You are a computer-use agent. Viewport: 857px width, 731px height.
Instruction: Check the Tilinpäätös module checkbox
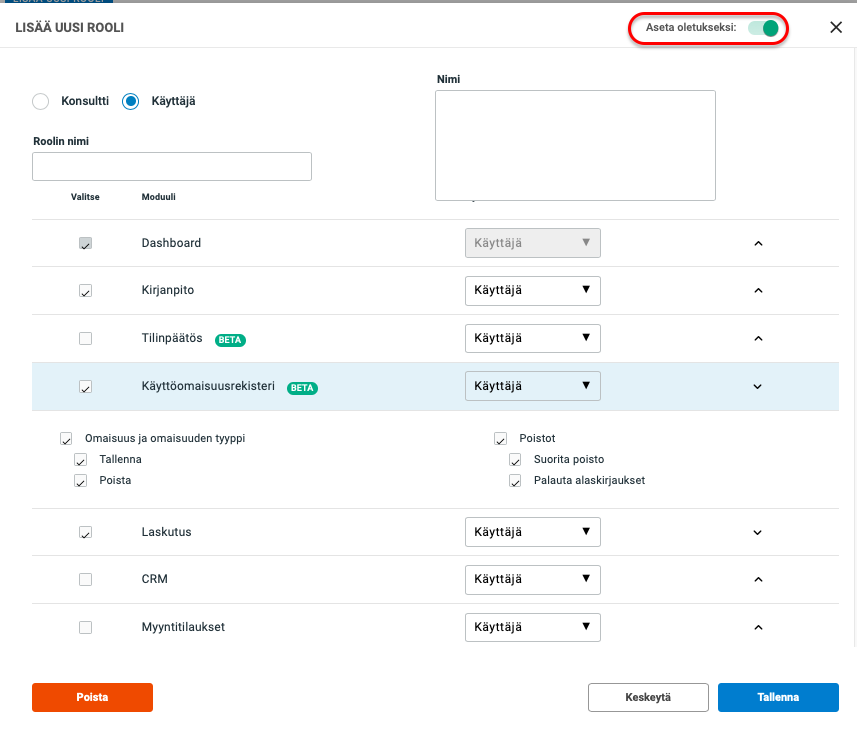coord(85,339)
